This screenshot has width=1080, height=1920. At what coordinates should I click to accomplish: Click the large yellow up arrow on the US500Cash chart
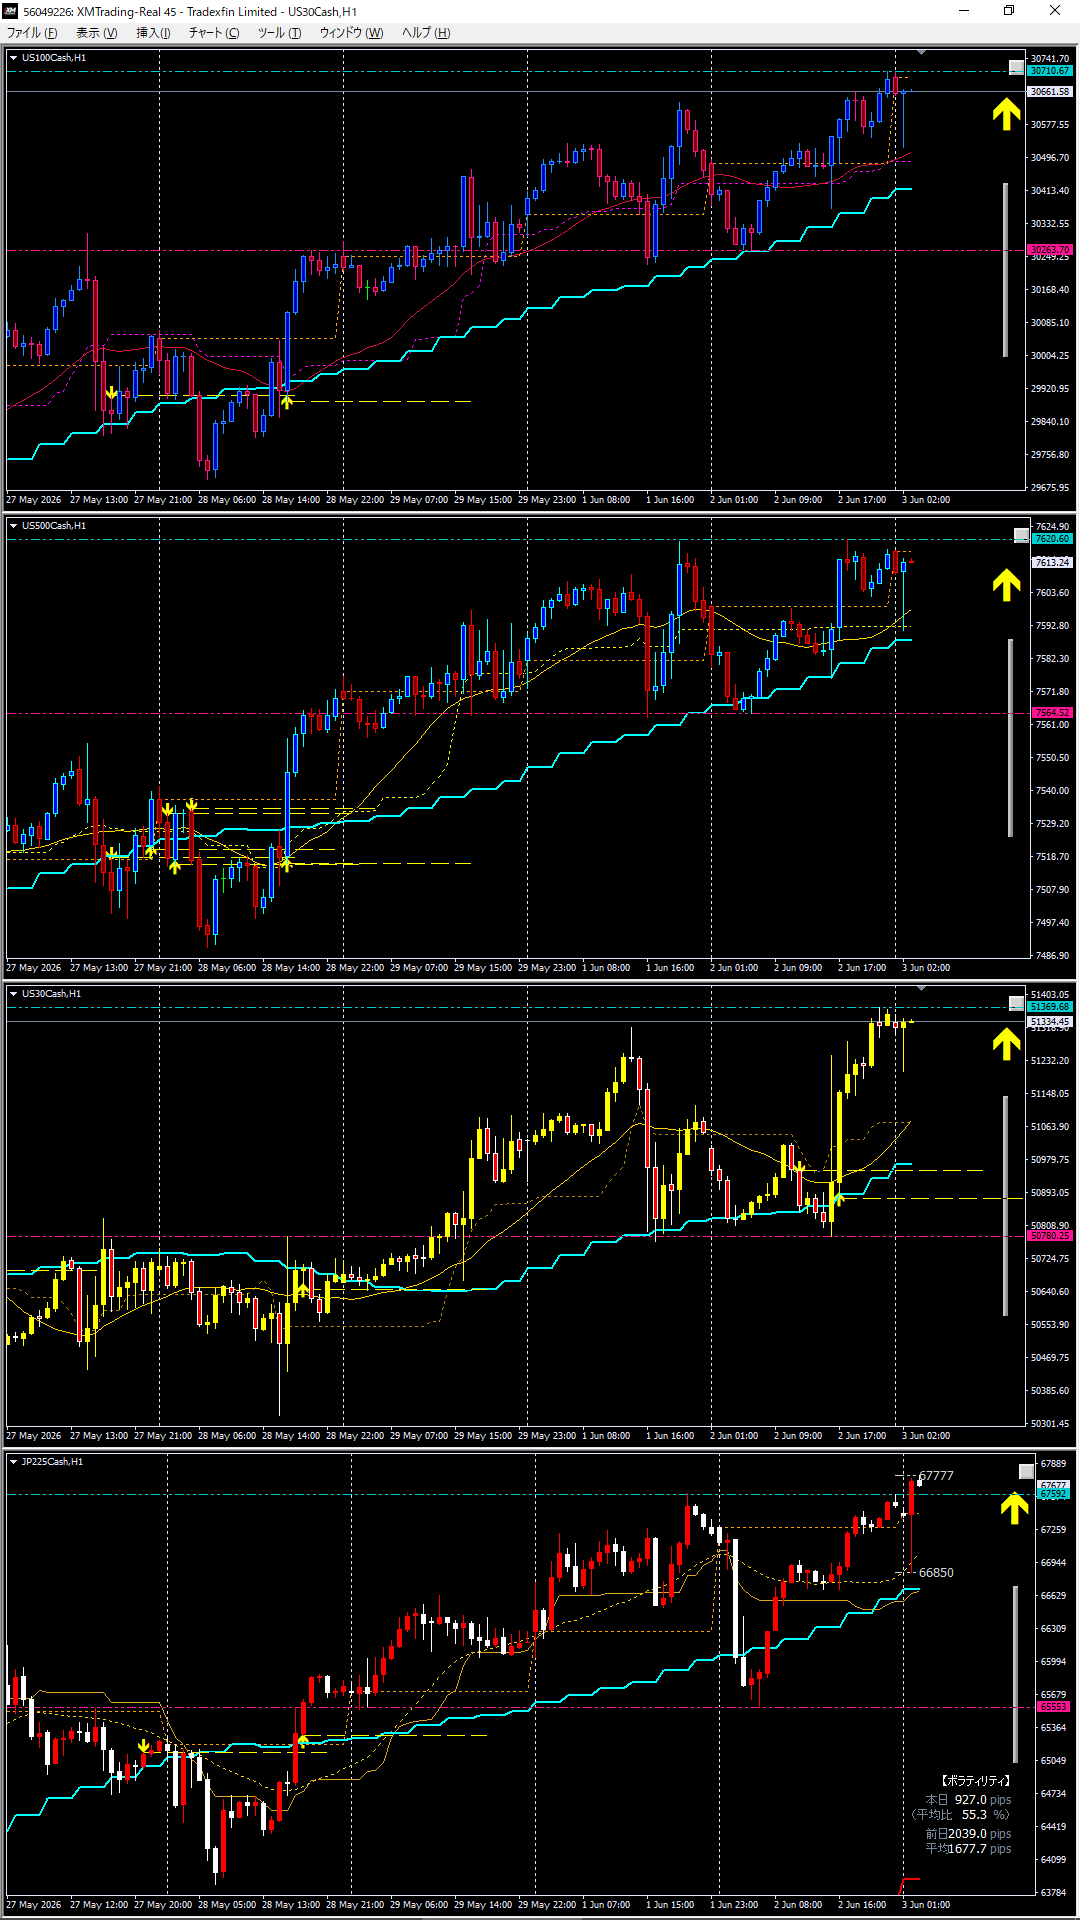[x=1006, y=584]
